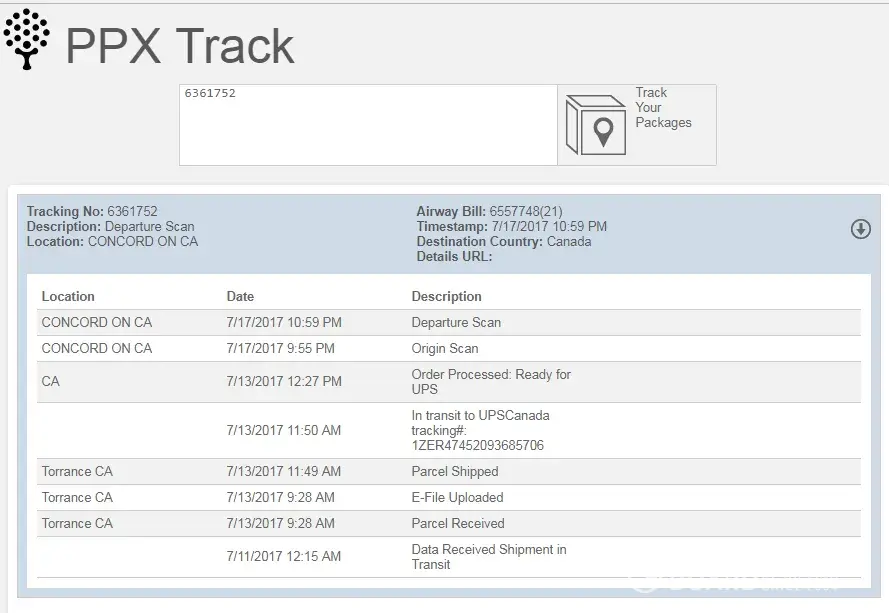Select the Order Processed: Ready for UPS entry
889x613 pixels.
click(490, 381)
